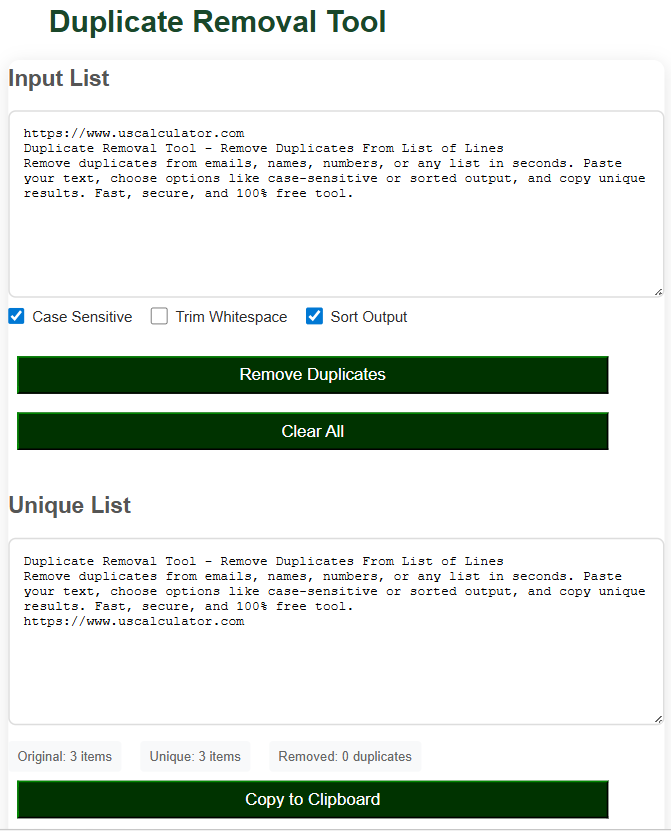Copy results with Copy to Clipboard
This screenshot has width=671, height=831.
(313, 799)
